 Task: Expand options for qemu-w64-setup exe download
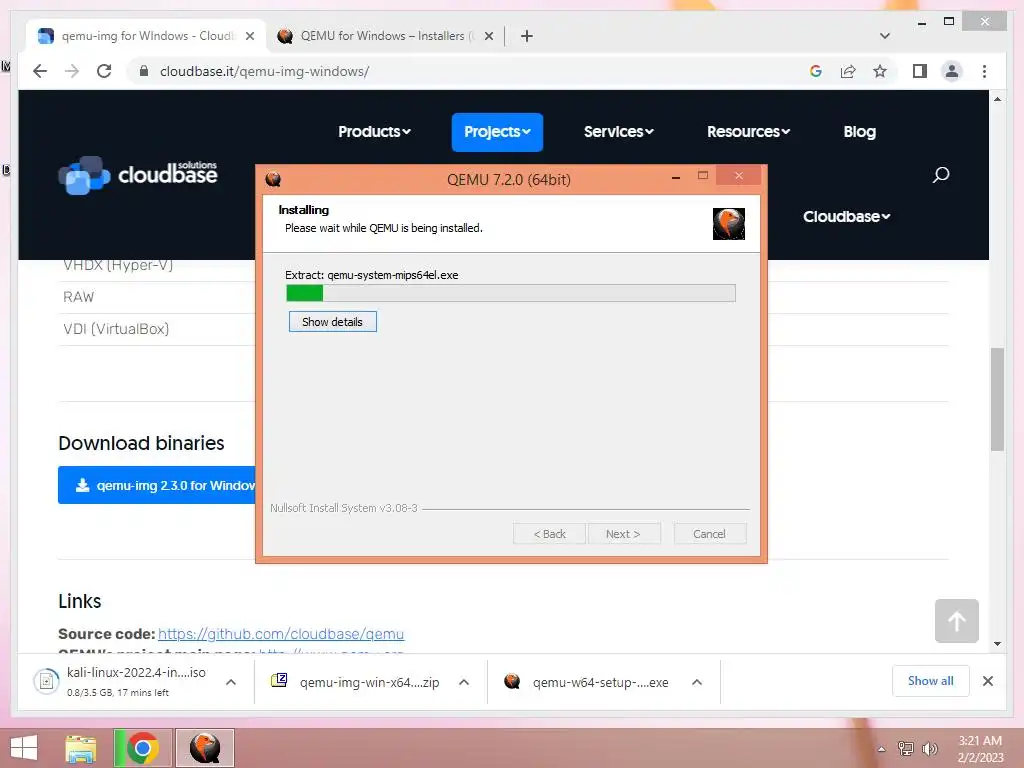point(697,682)
